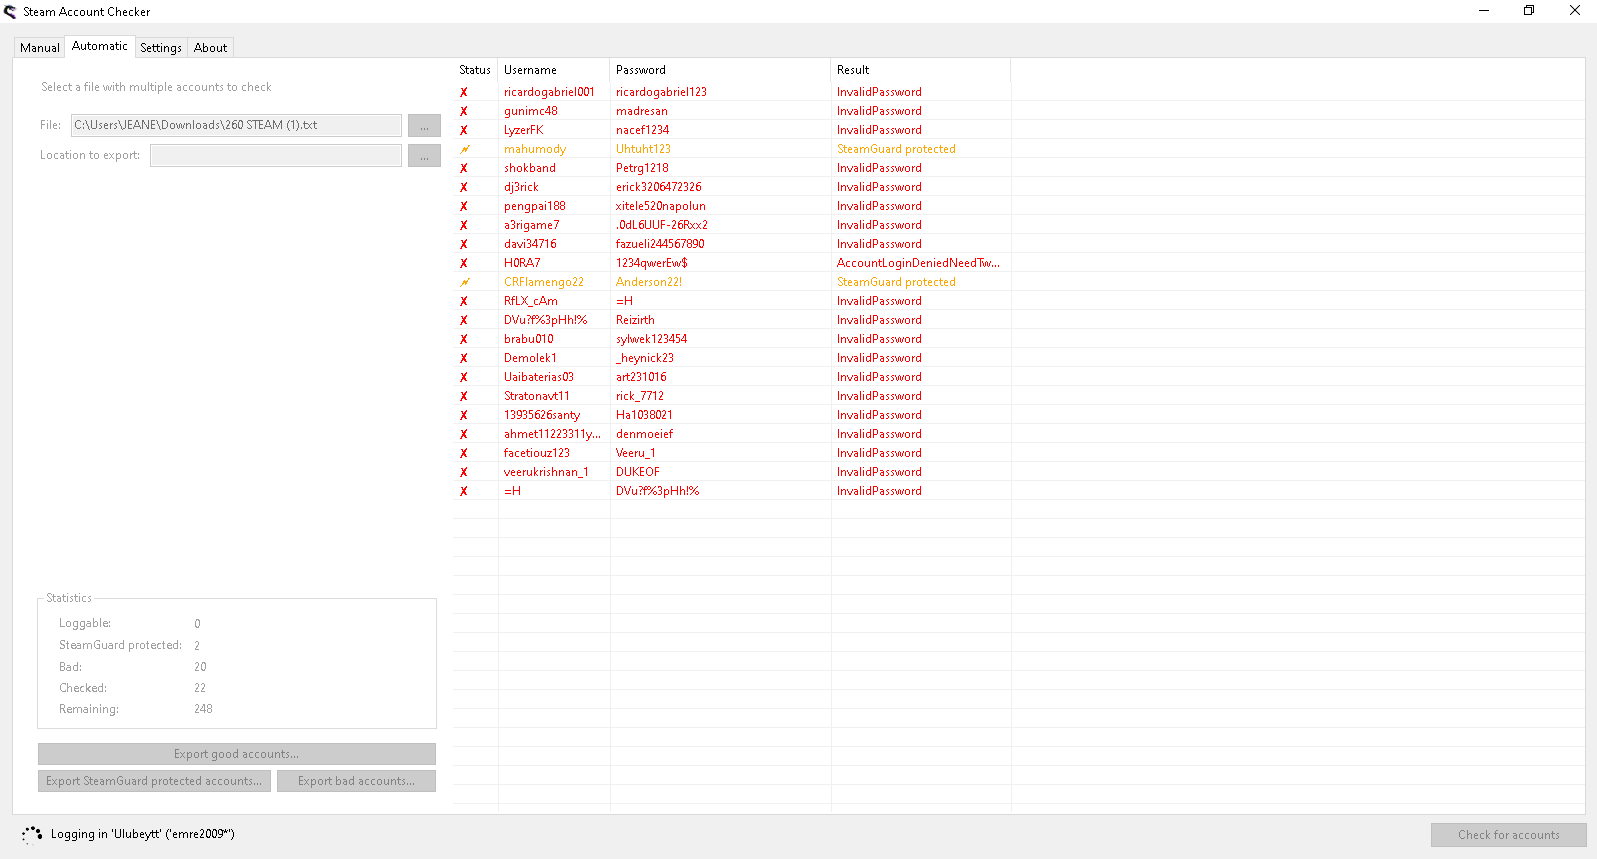Image resolution: width=1597 pixels, height=859 pixels.
Task: Select the invalid status icon for LyzerFK
Action: click(x=464, y=130)
